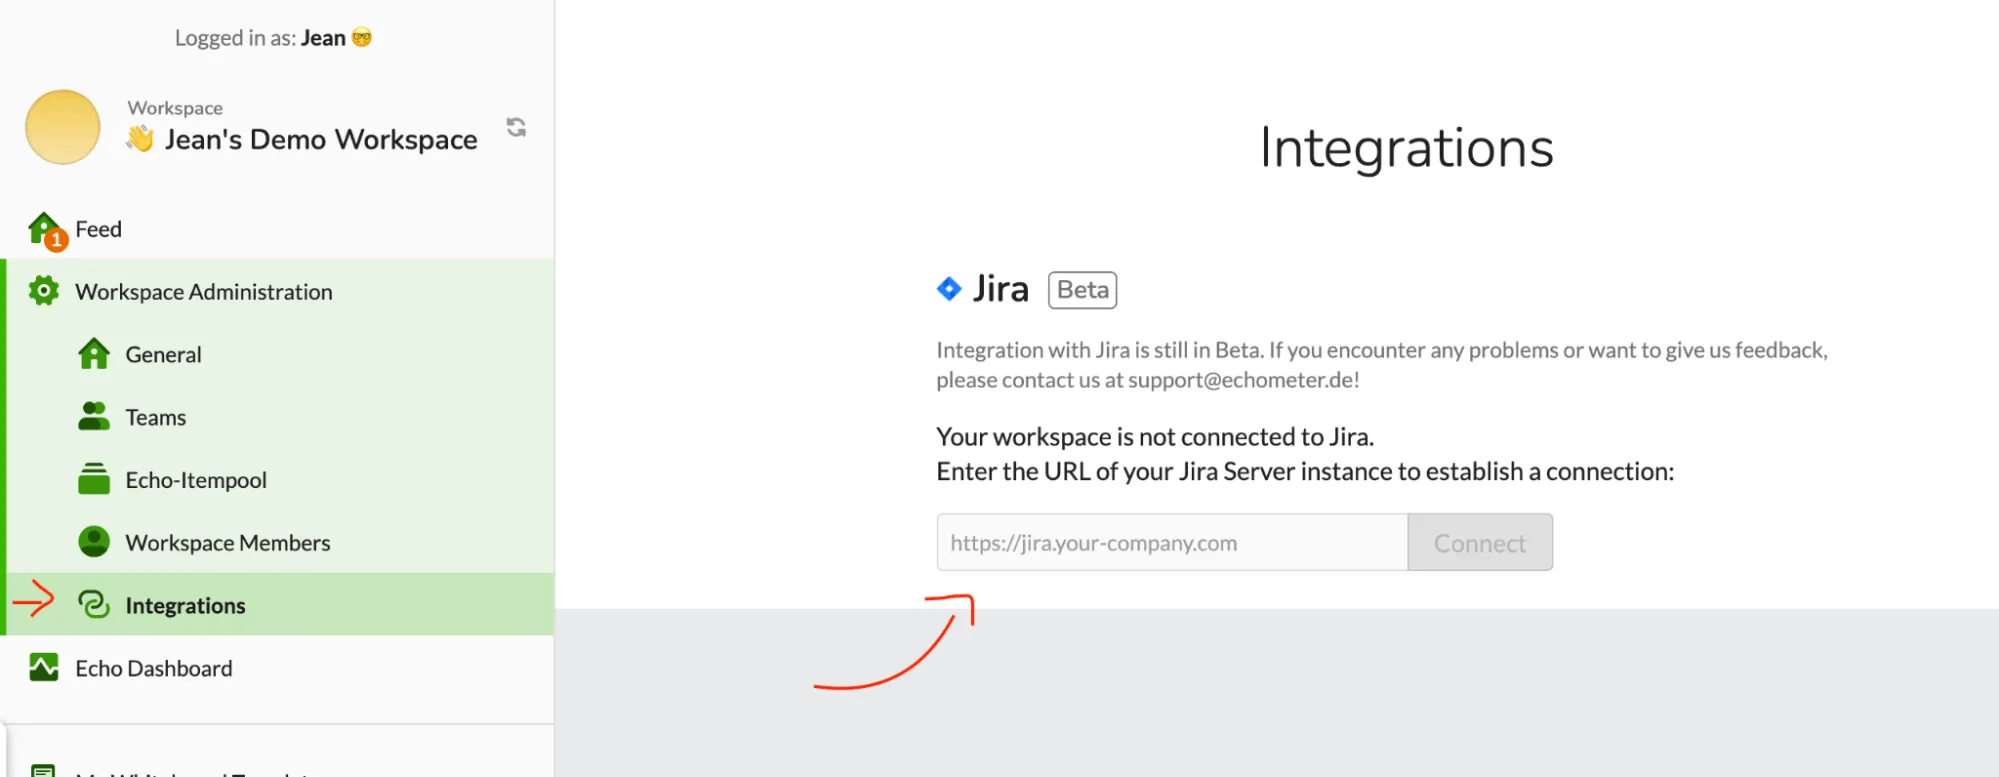Click the Echo-Itempool stack icon
Viewport: 1999px width, 777px height.
tap(94, 479)
